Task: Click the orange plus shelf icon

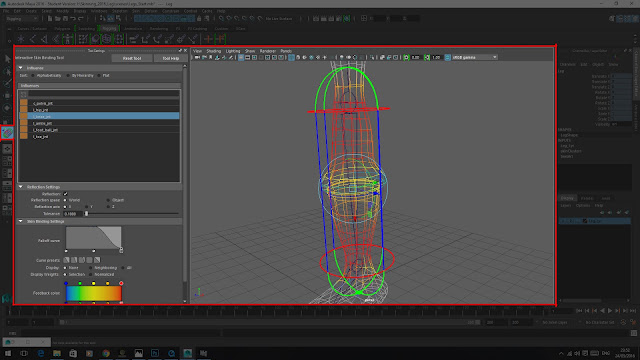Action: click(209, 39)
